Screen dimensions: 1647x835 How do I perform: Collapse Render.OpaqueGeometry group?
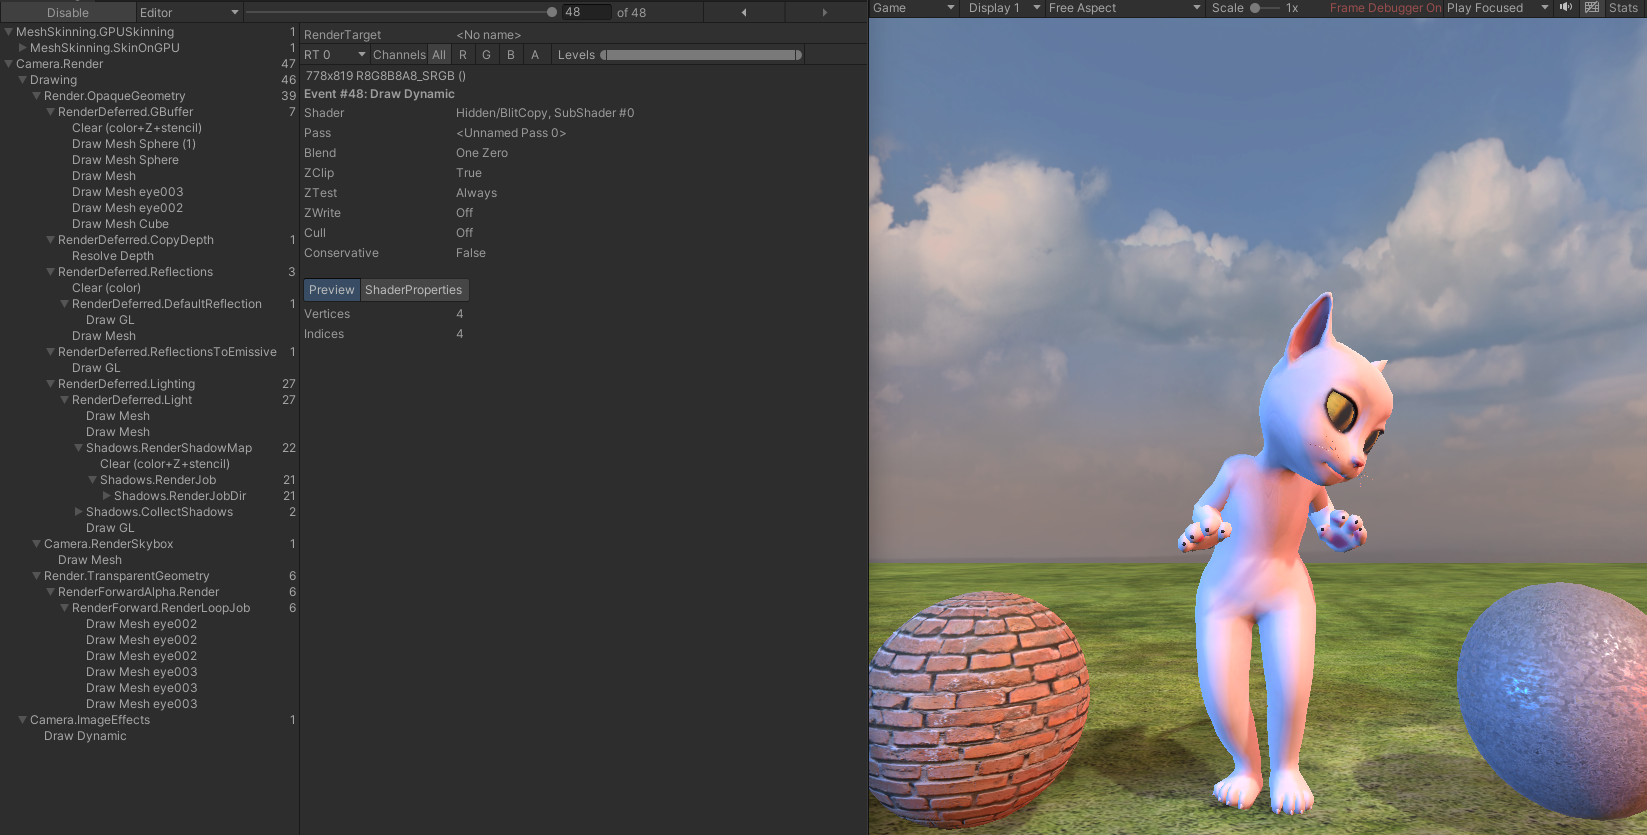37,96
